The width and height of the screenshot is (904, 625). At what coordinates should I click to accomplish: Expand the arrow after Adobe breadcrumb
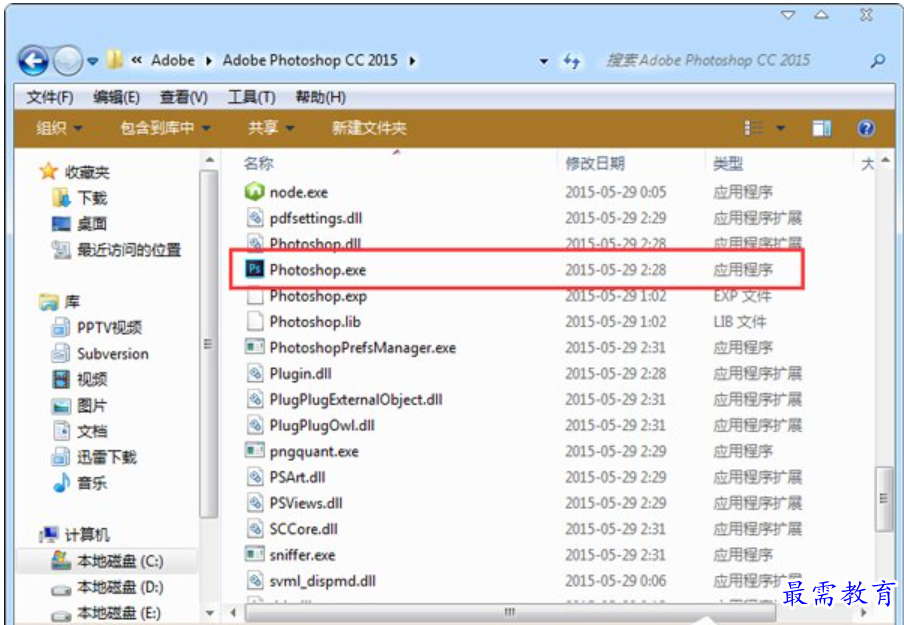pos(209,61)
